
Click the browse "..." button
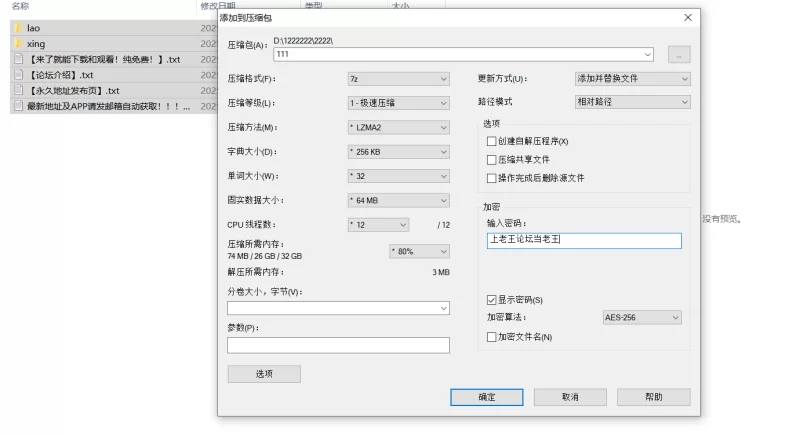click(679, 55)
